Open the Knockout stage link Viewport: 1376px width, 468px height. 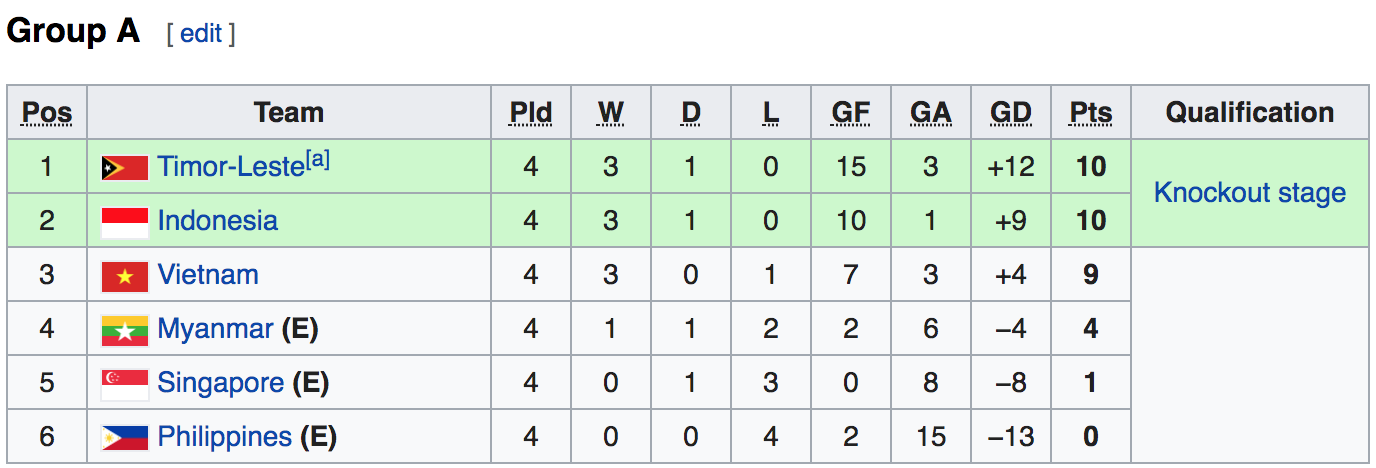(1250, 193)
